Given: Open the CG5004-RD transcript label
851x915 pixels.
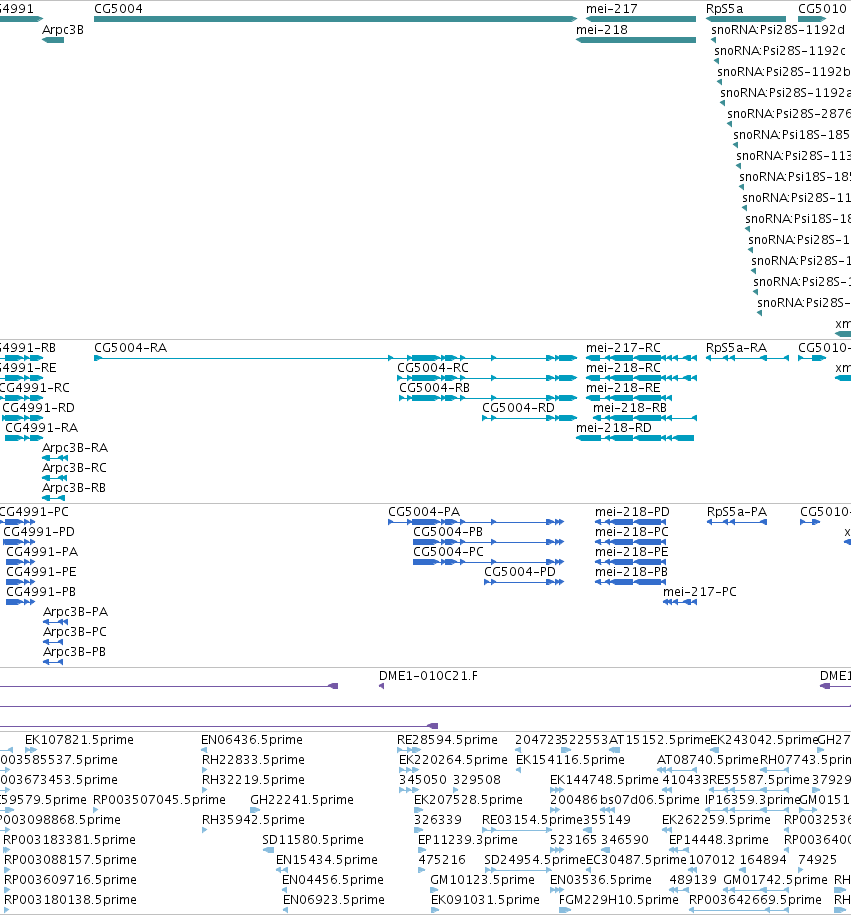Looking at the screenshot, I should [x=518, y=407].
